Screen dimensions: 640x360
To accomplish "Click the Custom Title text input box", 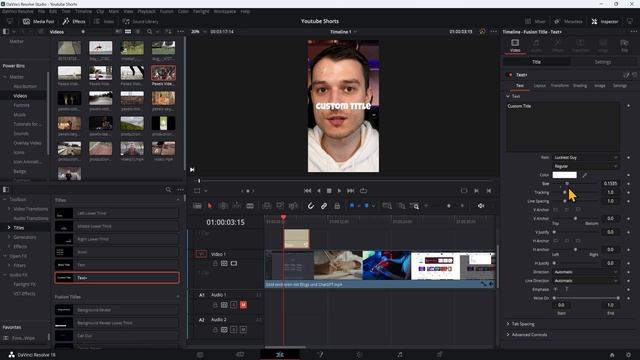I will [563, 127].
